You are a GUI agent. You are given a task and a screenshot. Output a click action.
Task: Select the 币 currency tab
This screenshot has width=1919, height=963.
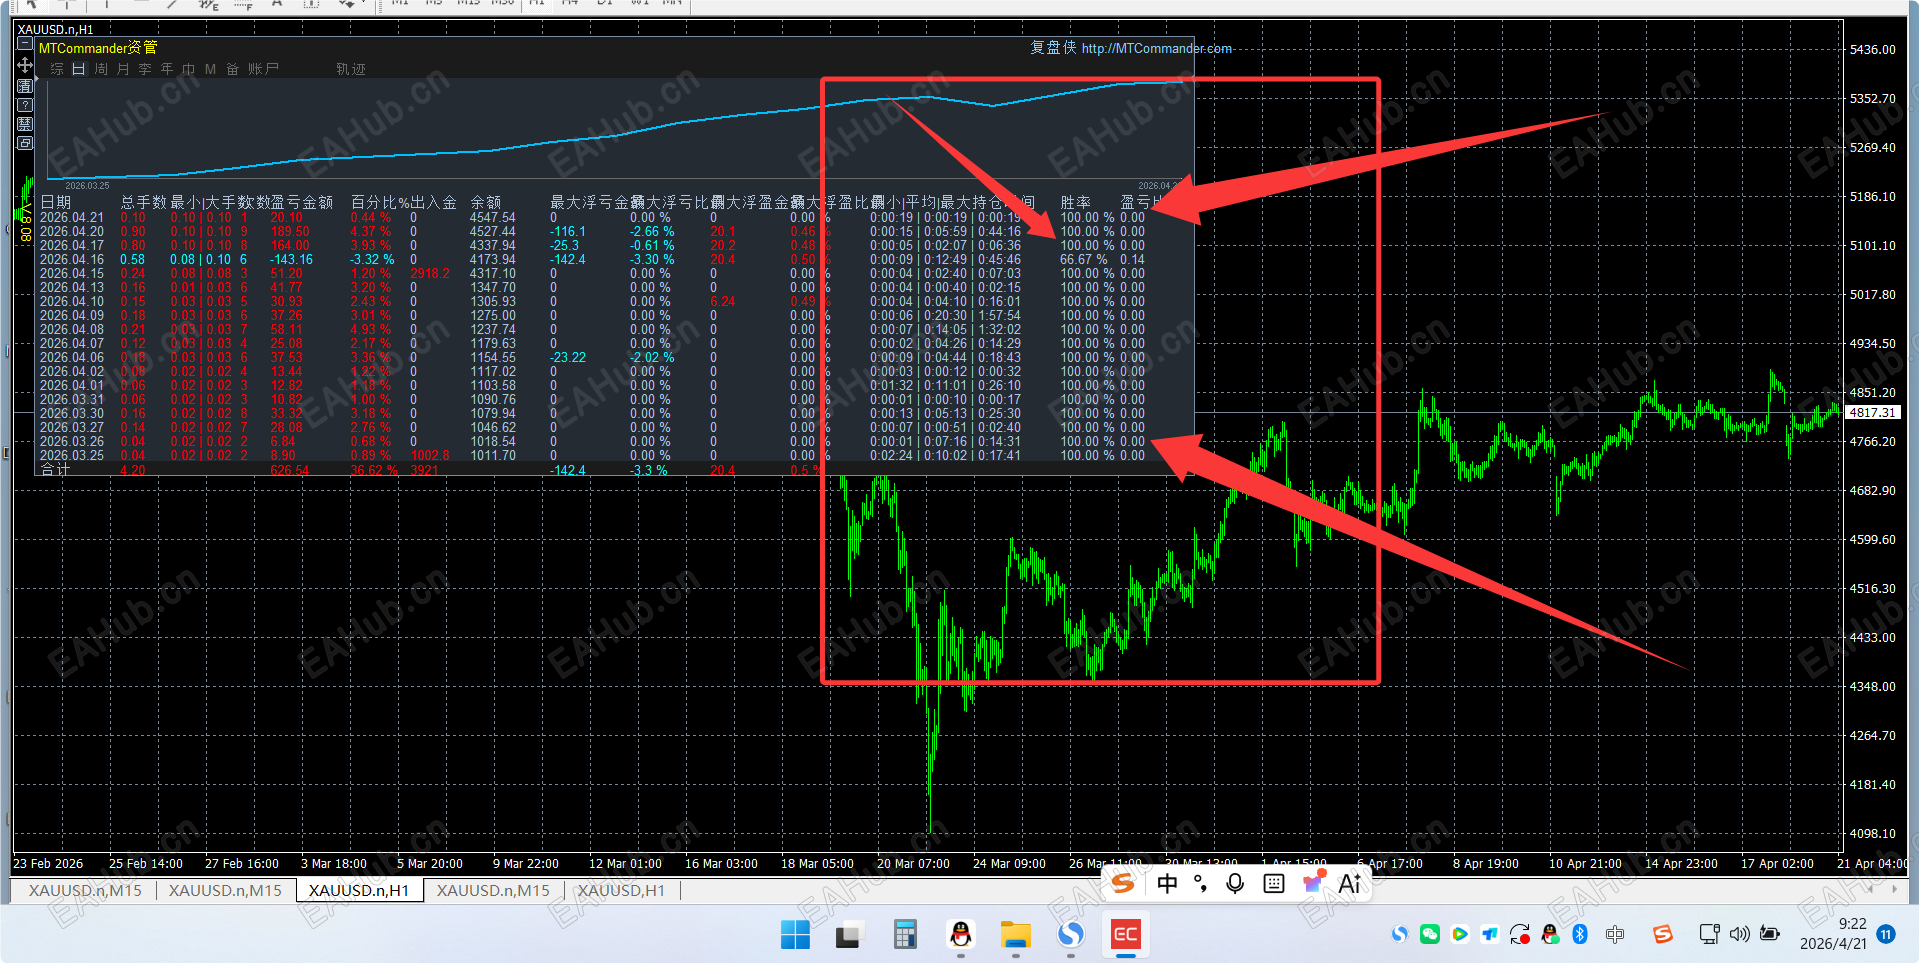coord(188,69)
